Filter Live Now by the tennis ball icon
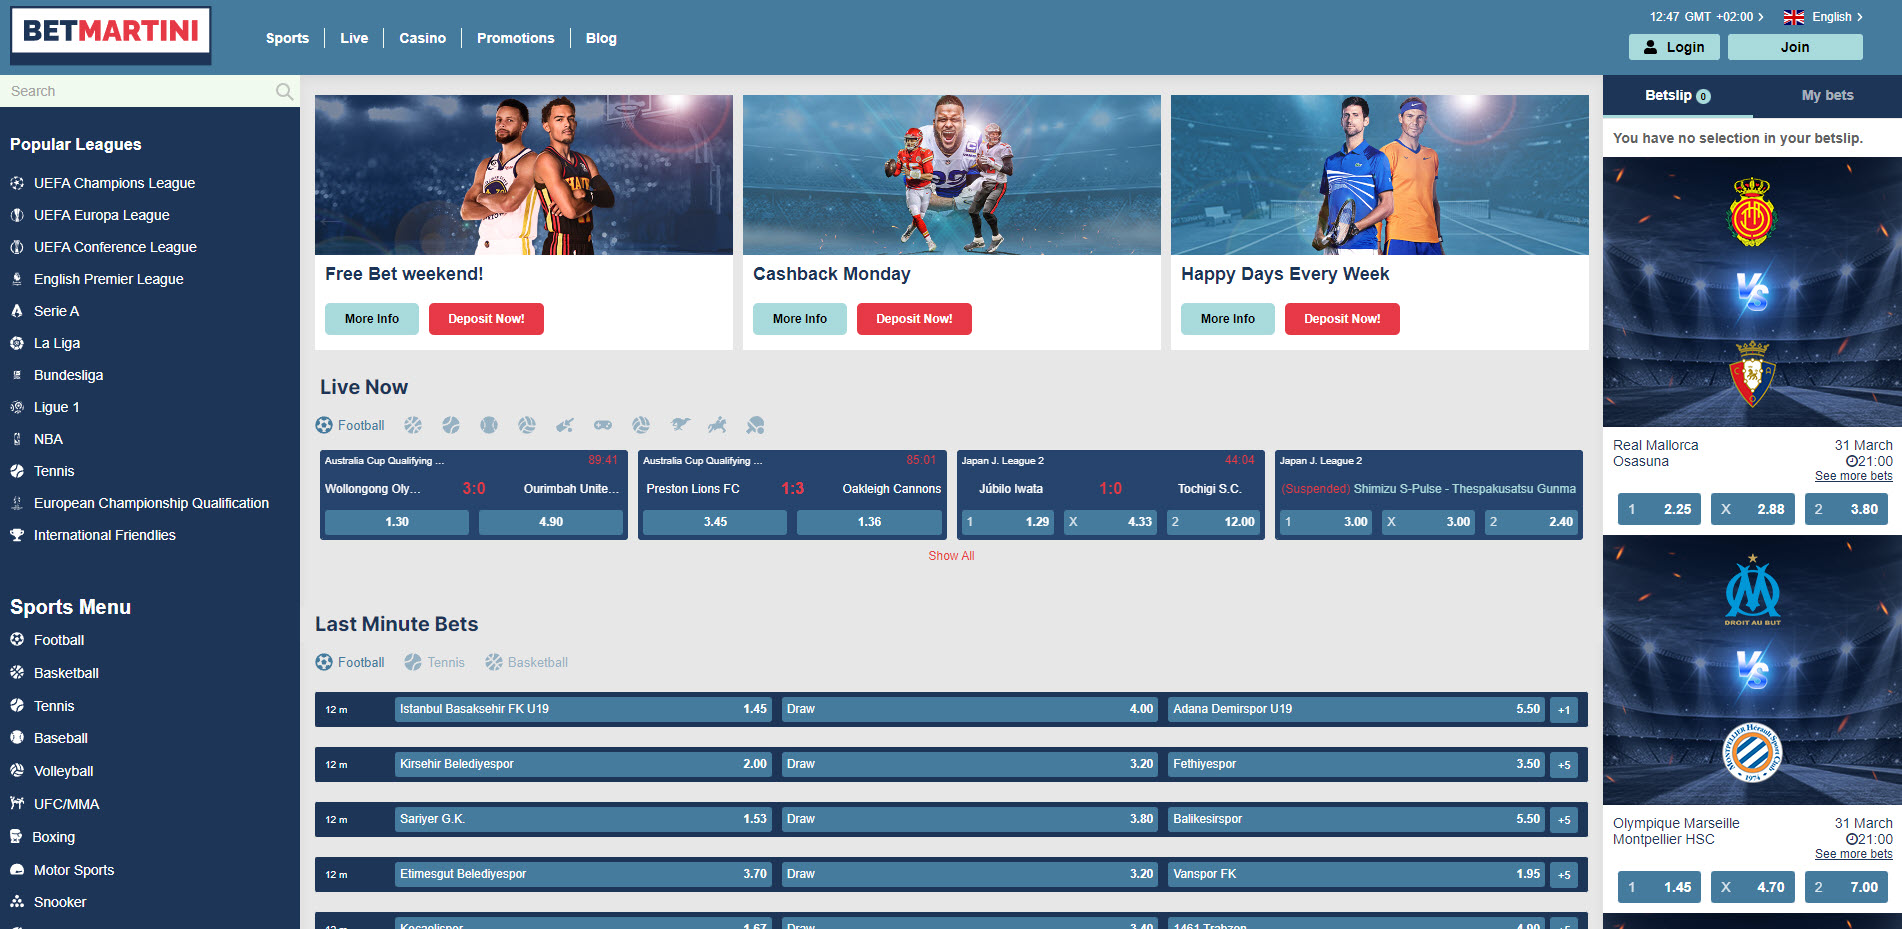Screen dimensions: 1902x929 [451, 425]
